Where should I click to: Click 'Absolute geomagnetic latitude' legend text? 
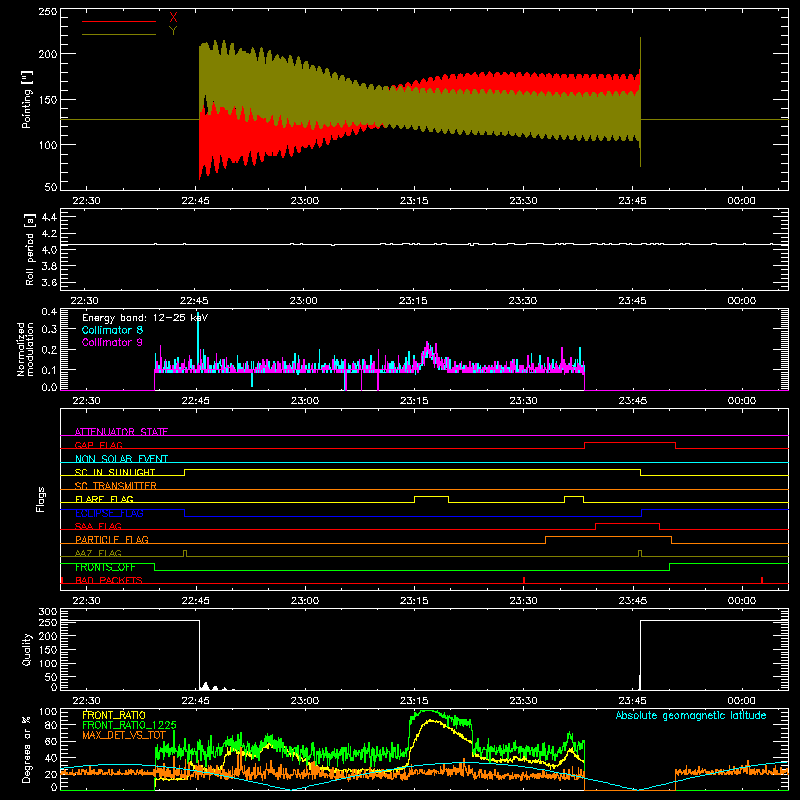[691, 715]
